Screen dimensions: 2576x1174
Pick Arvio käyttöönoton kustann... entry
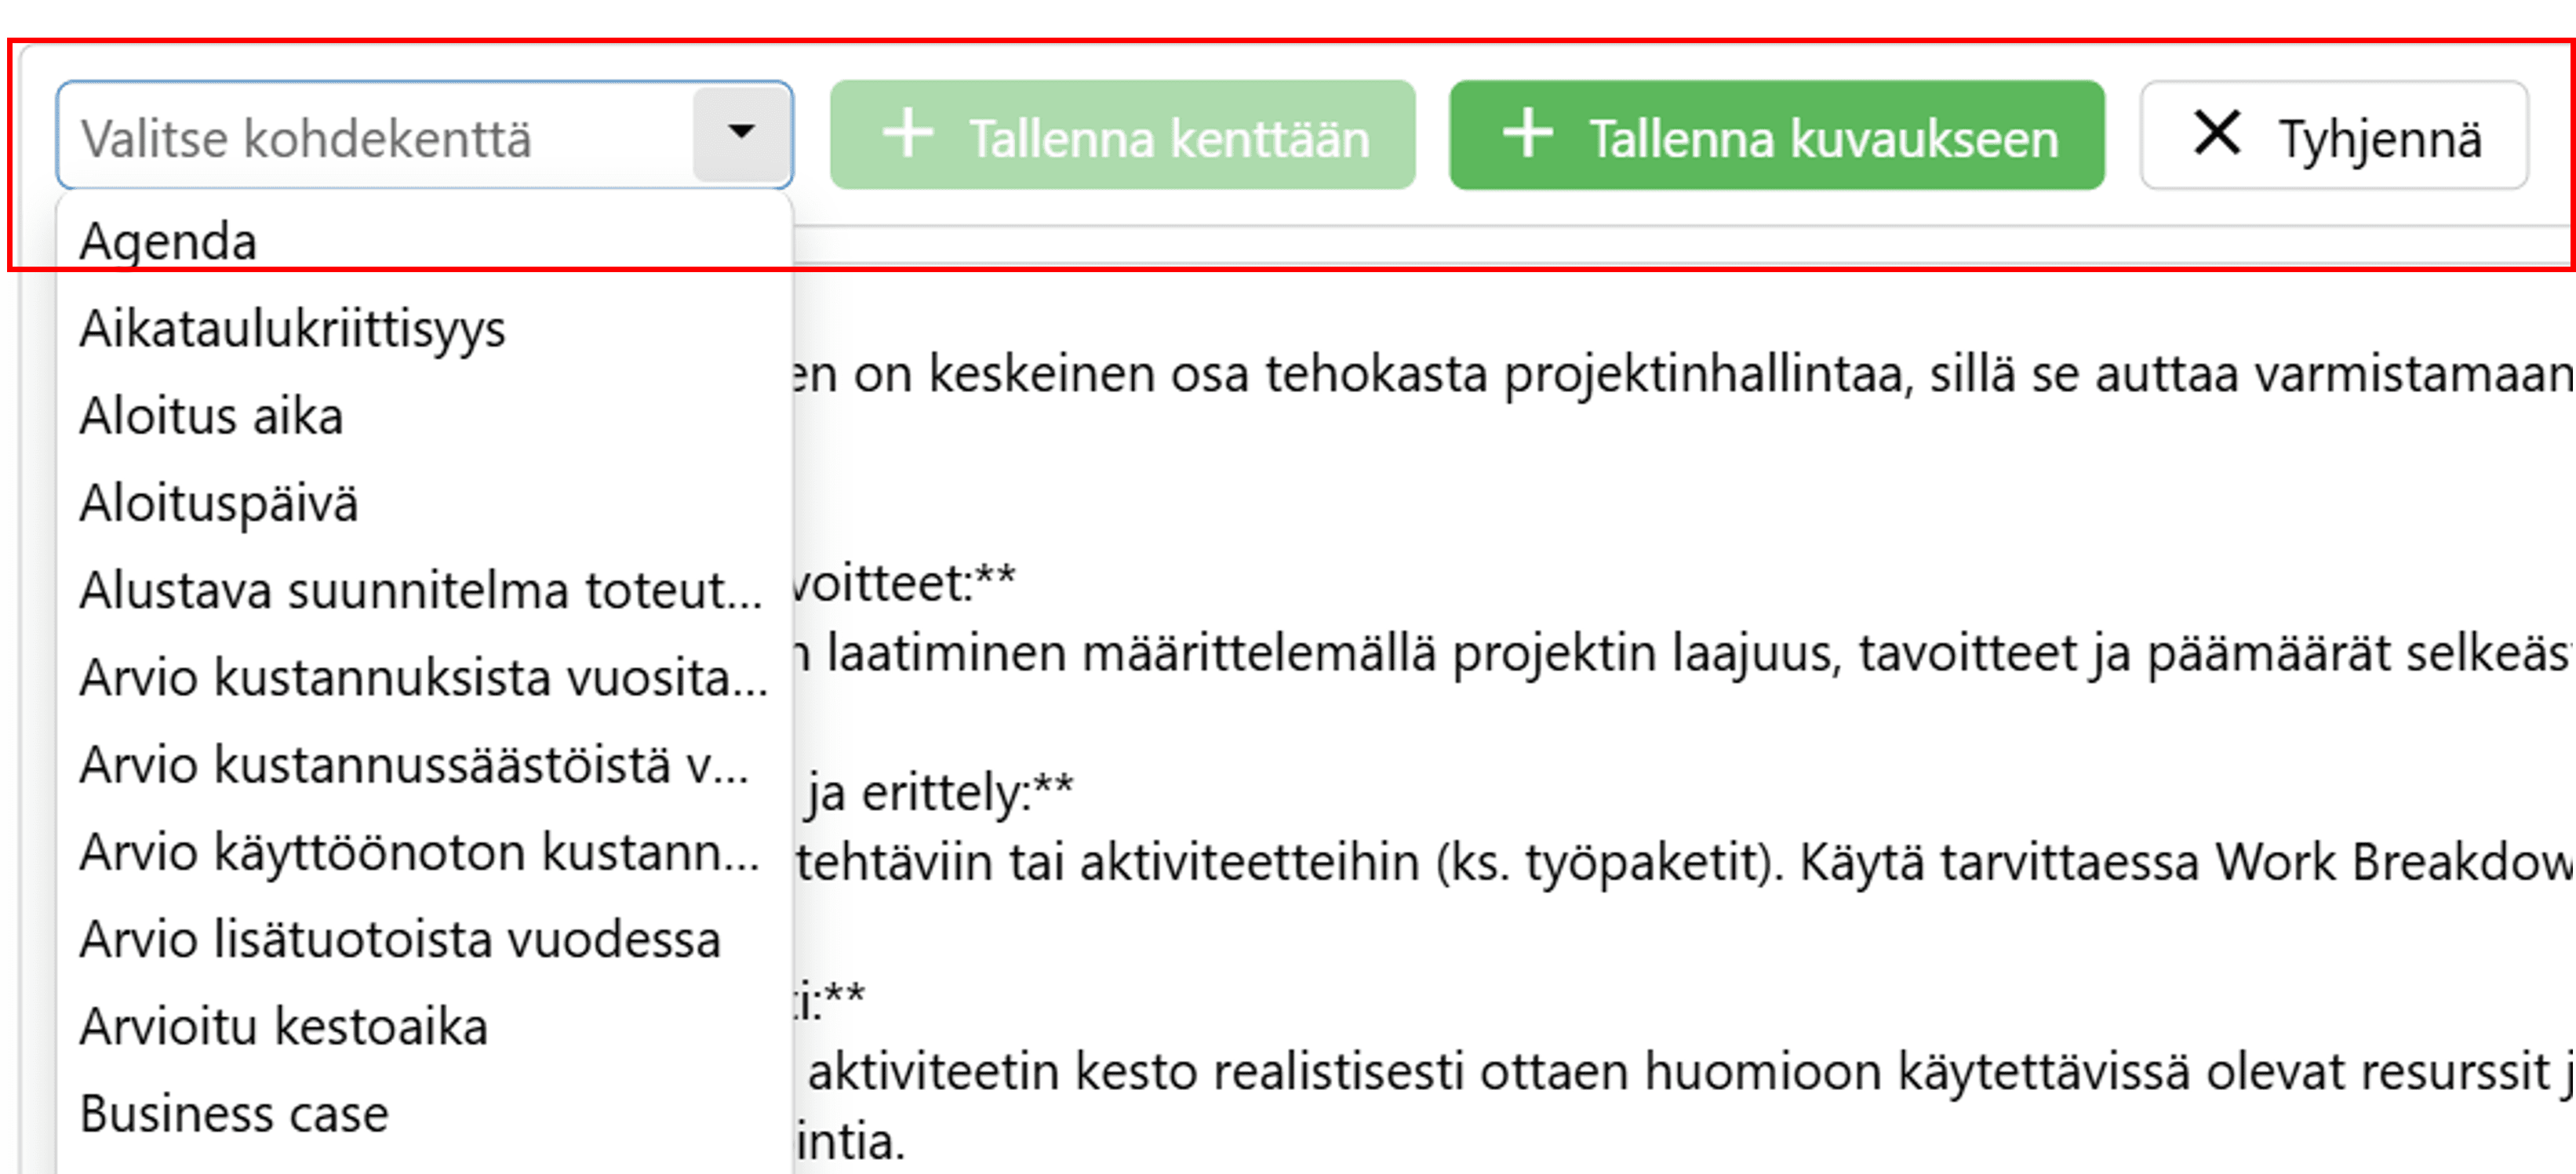(x=419, y=851)
